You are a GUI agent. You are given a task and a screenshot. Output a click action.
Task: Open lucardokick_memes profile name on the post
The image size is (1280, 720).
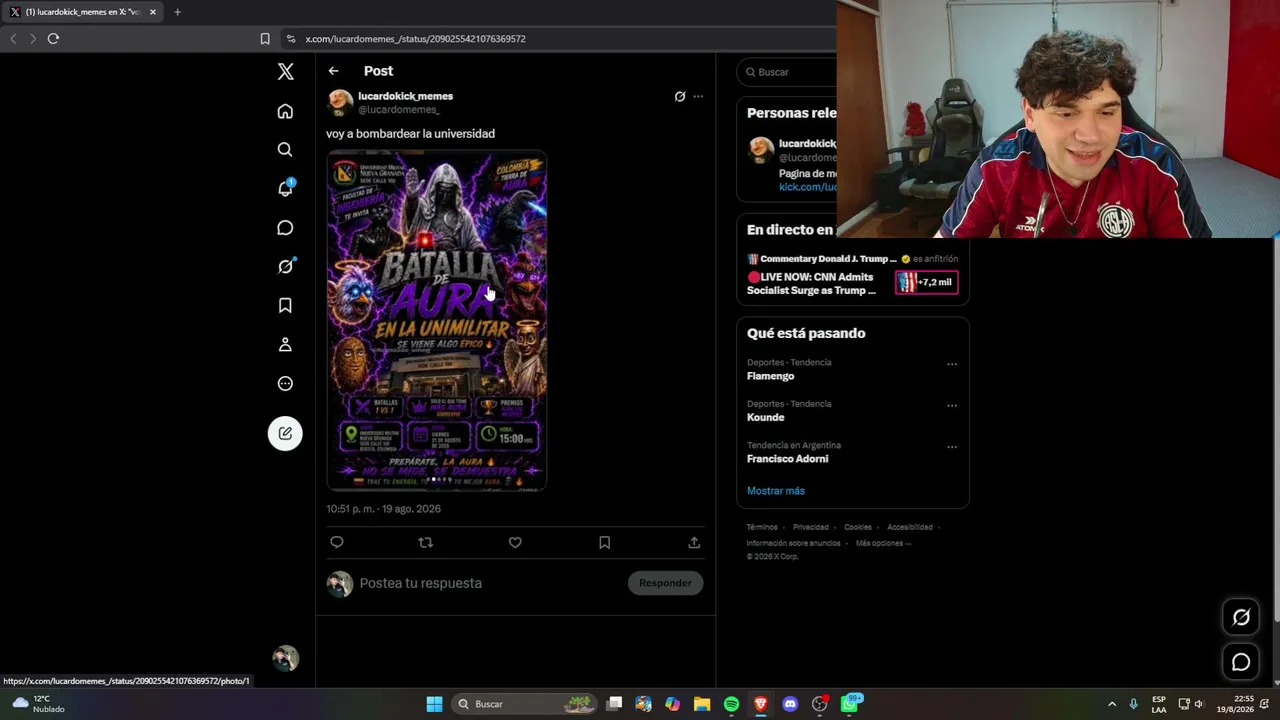tap(405, 96)
